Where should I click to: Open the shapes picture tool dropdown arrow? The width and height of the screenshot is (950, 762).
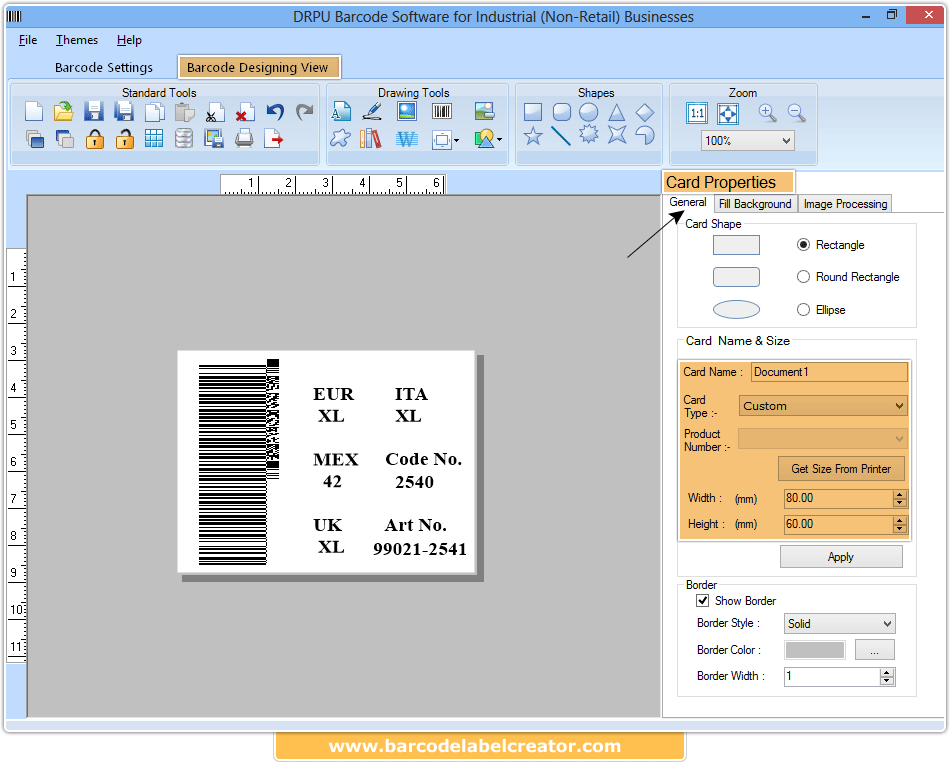click(x=499, y=140)
